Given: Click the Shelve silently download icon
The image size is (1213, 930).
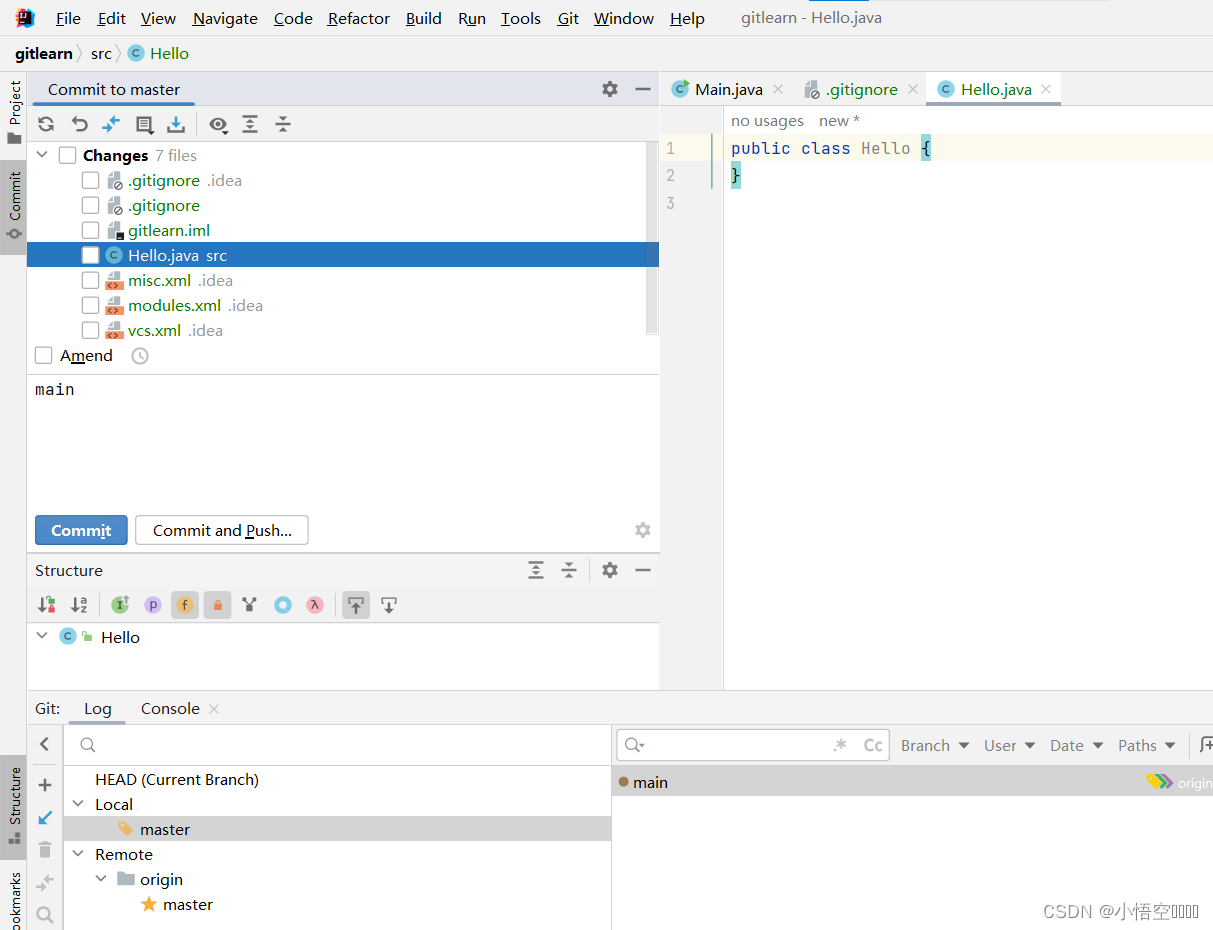Looking at the screenshot, I should pyautogui.click(x=176, y=124).
